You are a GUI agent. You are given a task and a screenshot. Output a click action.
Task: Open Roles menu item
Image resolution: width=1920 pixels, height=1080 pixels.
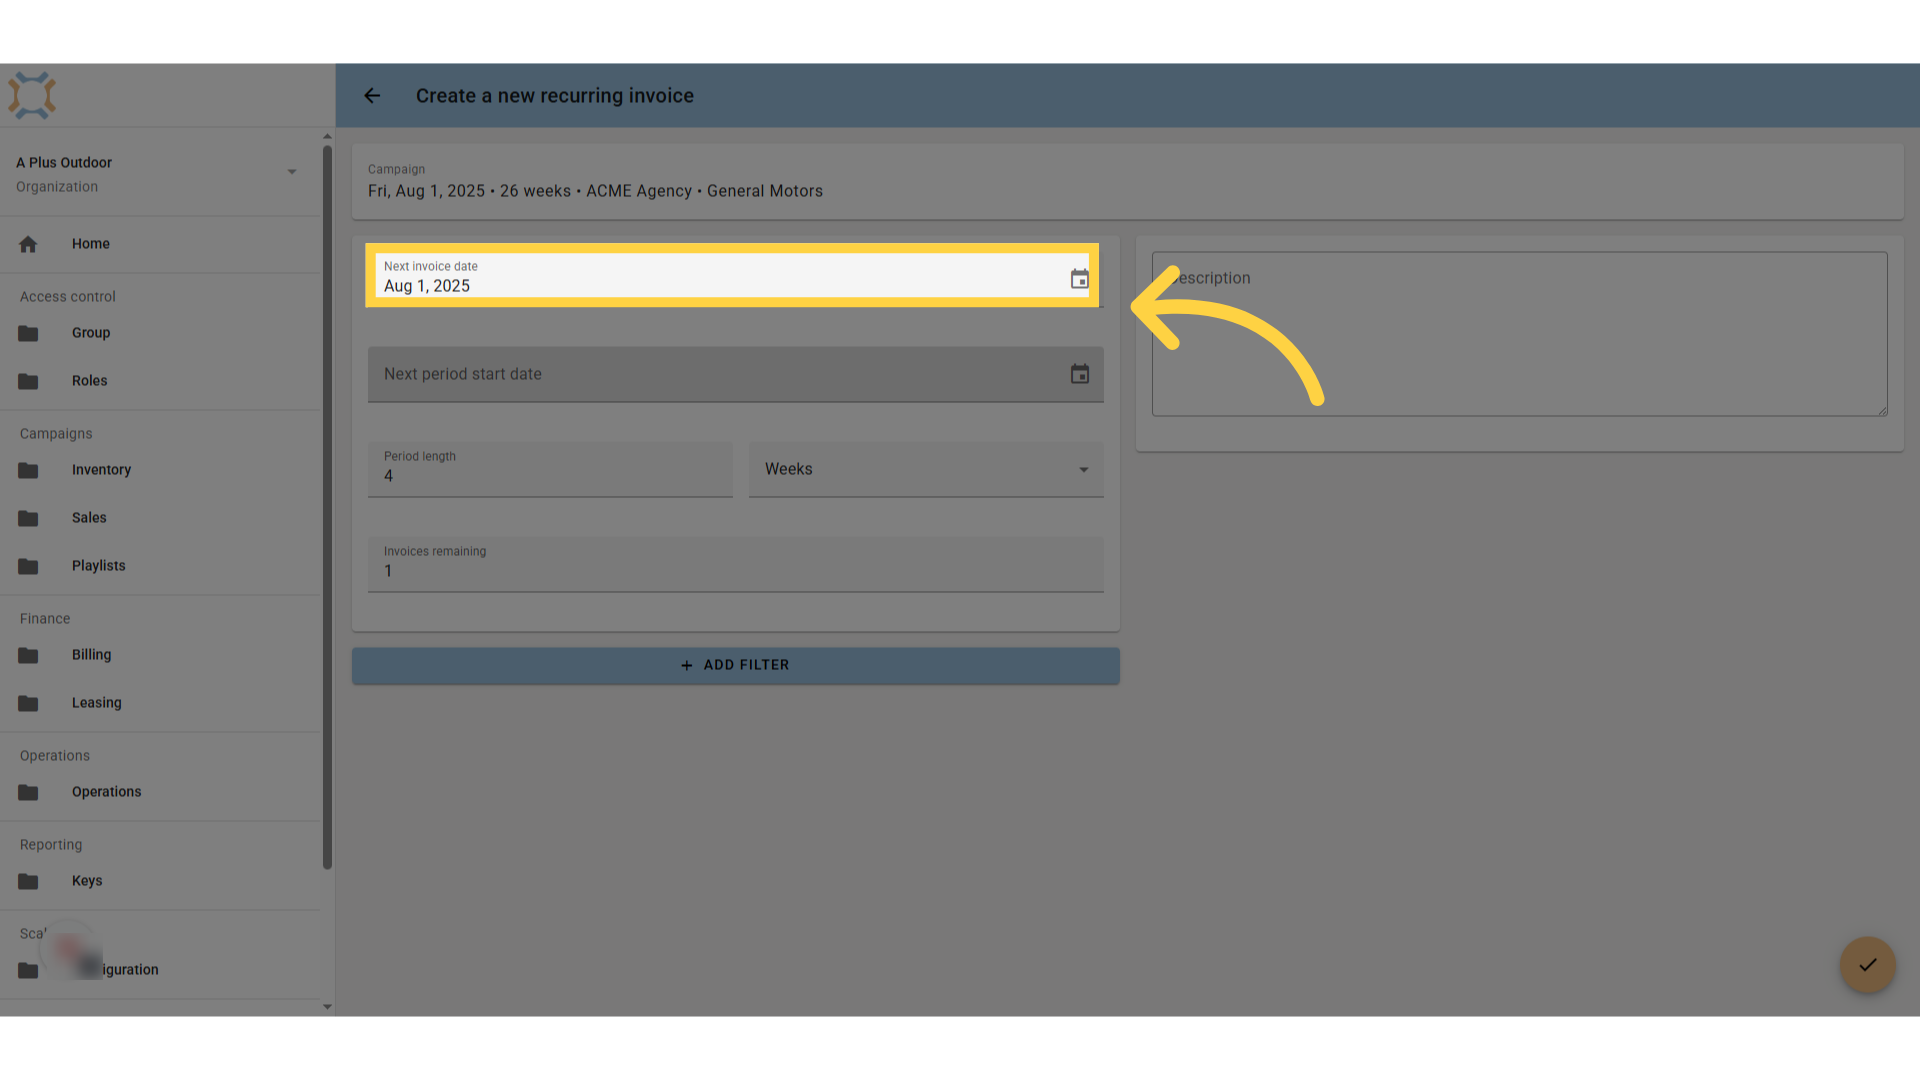tap(160, 381)
